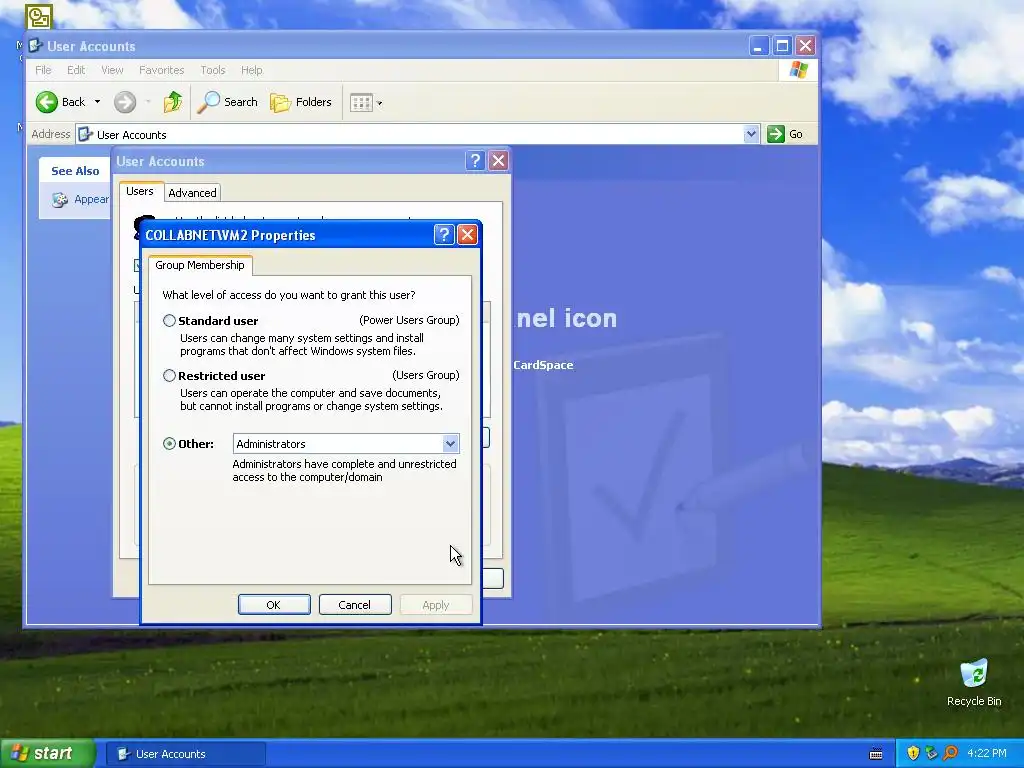Open the File menu
The height and width of the screenshot is (768, 1024).
click(43, 70)
